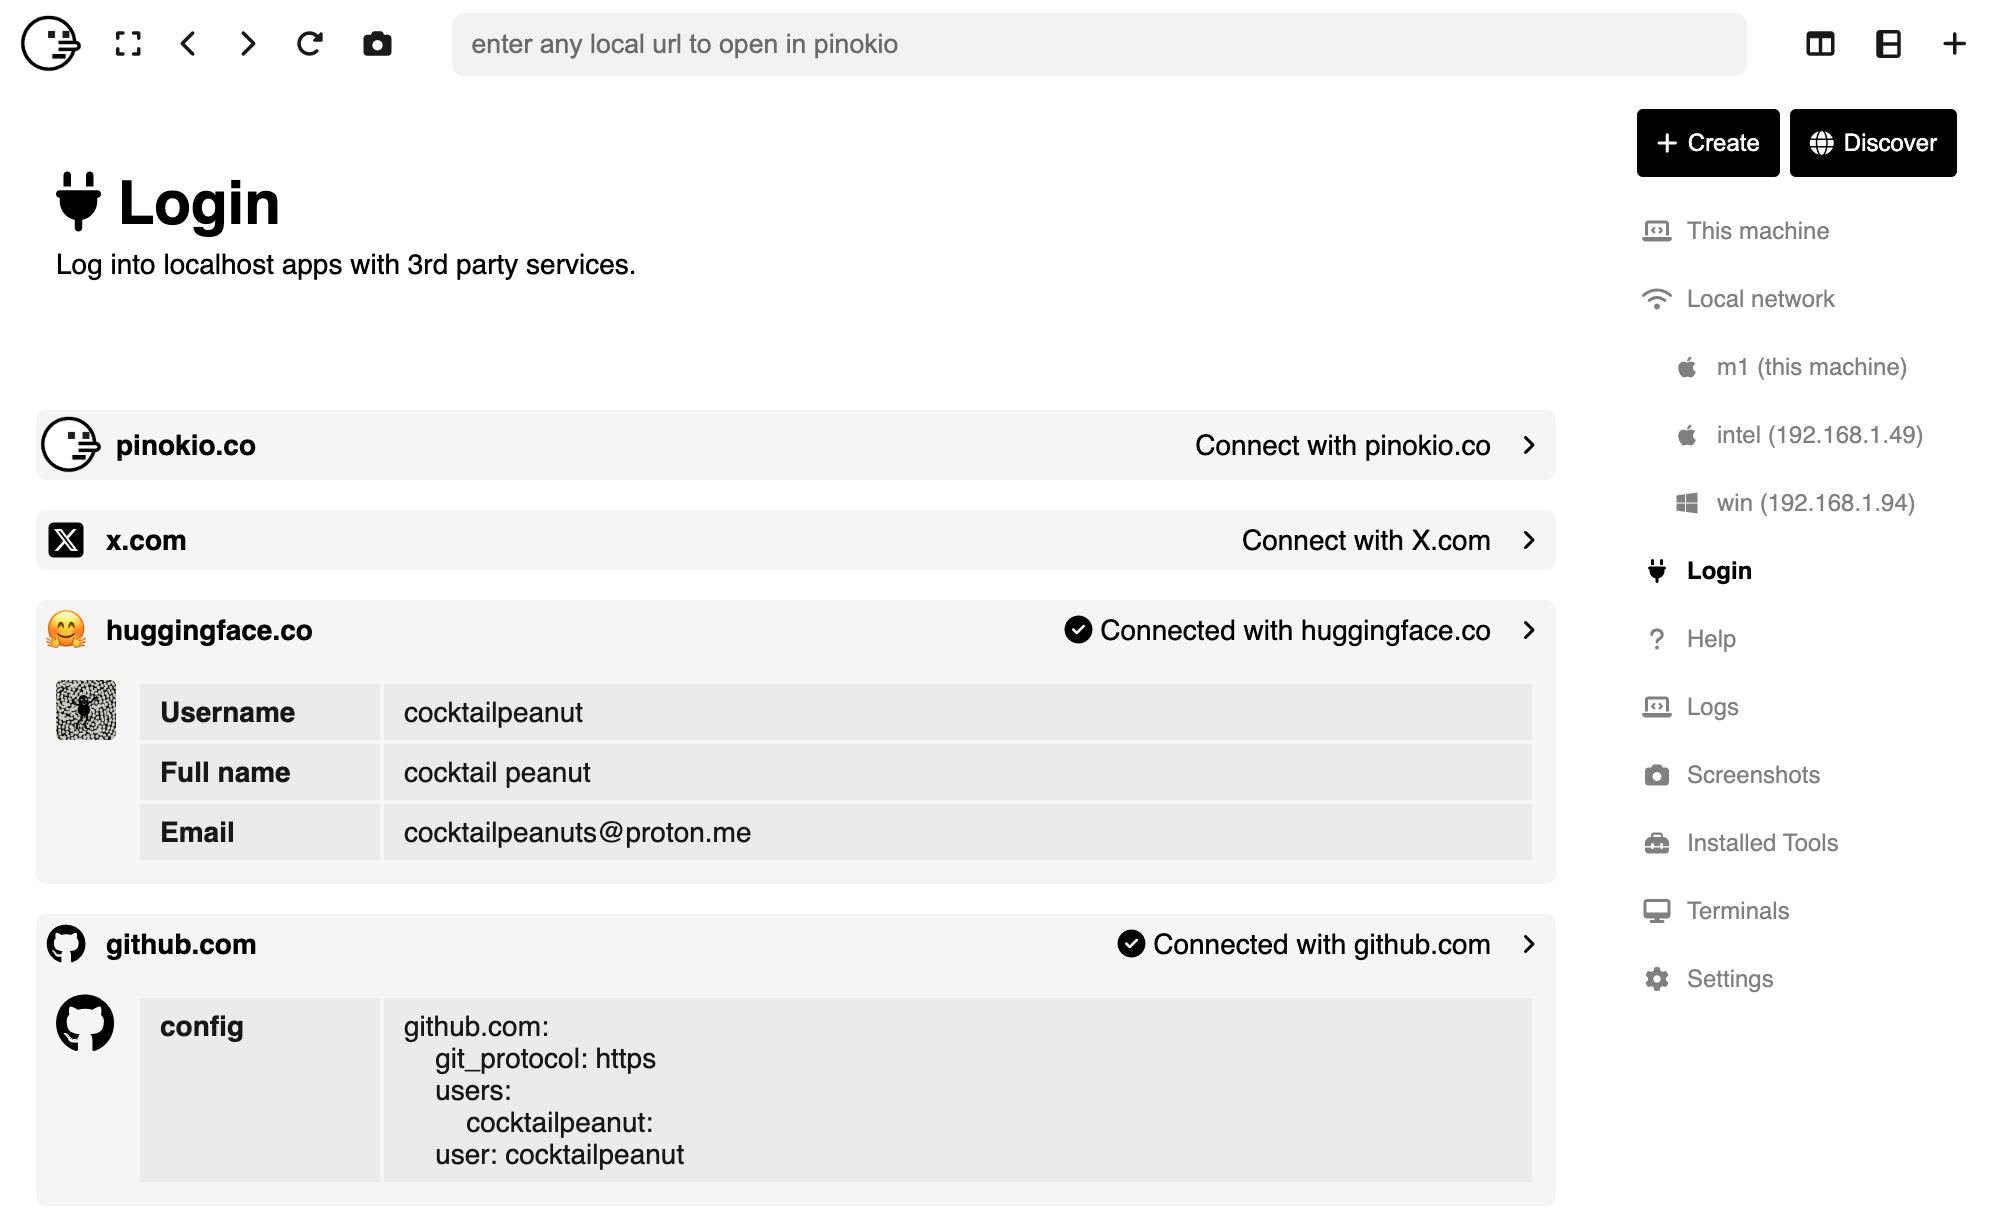The width and height of the screenshot is (1994, 1224).
Task: Expand the pinokio.co connection chevron
Action: pyautogui.click(x=1529, y=446)
